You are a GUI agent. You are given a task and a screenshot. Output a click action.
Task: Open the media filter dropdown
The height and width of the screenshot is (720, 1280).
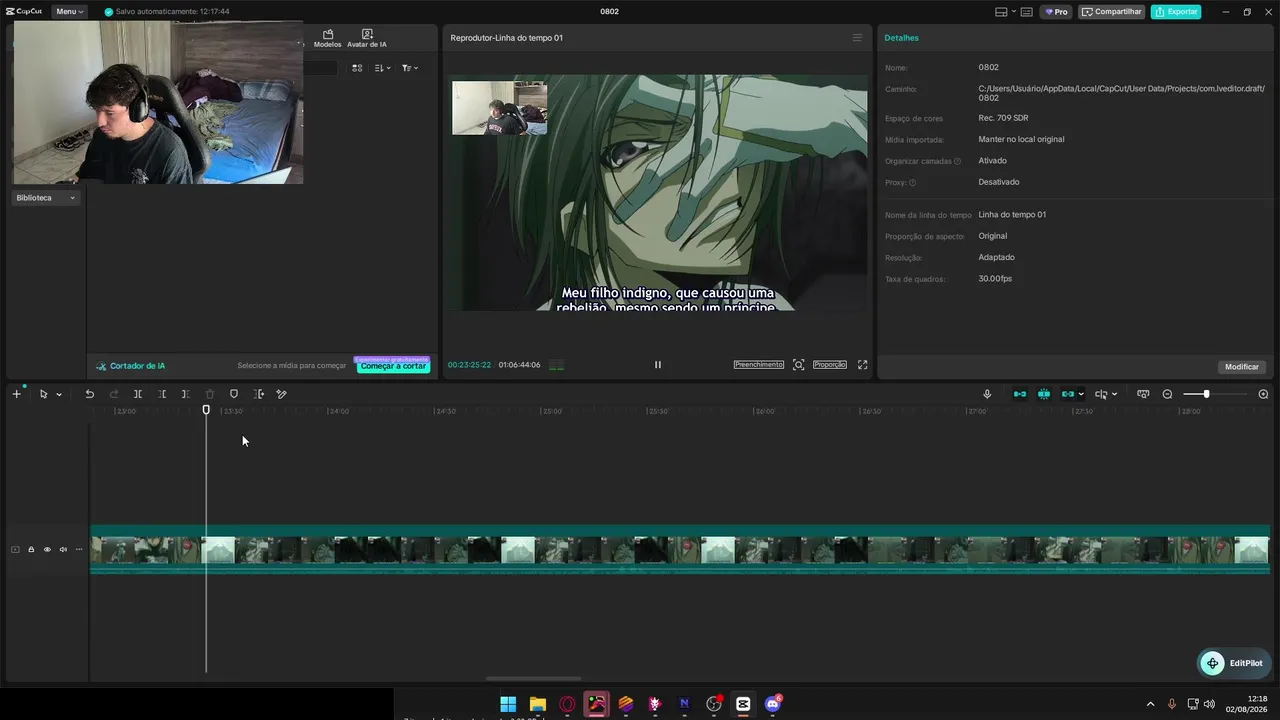(x=410, y=68)
